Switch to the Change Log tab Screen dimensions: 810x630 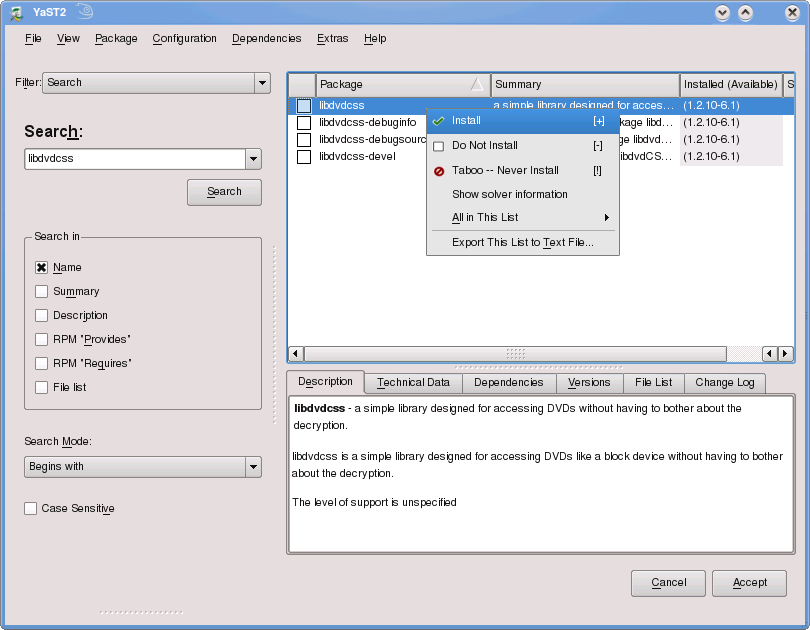[725, 383]
